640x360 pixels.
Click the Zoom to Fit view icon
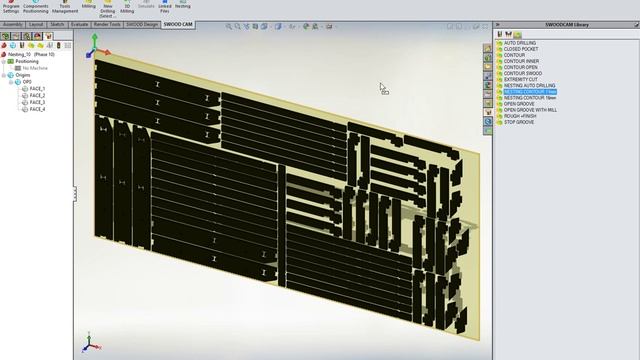(x=229, y=27)
